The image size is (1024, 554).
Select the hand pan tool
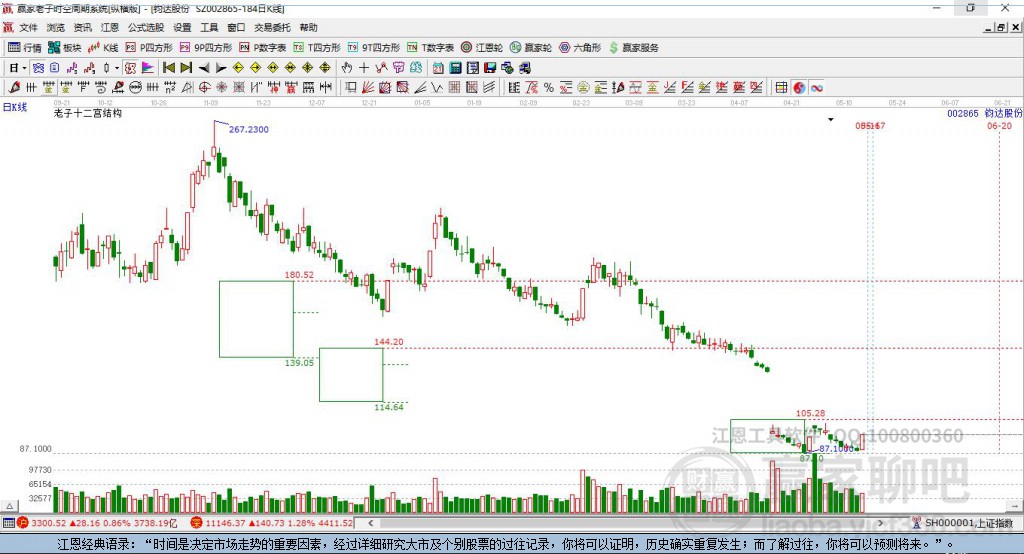tap(346, 68)
